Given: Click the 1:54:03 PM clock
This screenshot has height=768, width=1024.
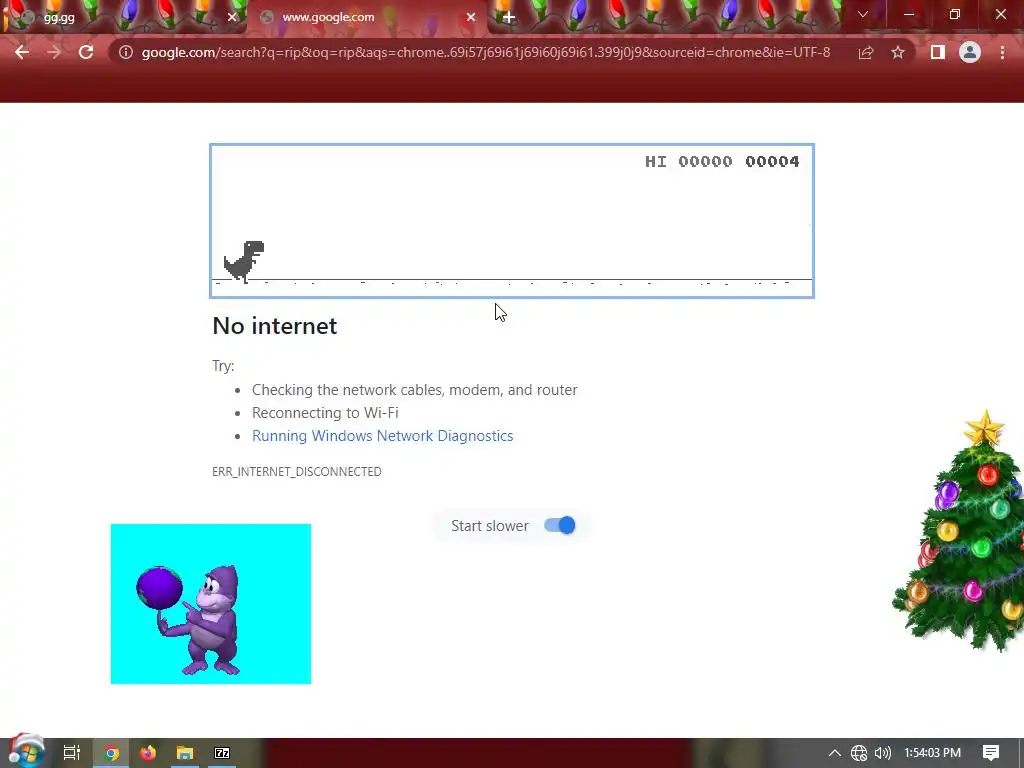Looking at the screenshot, I should click(933, 753).
